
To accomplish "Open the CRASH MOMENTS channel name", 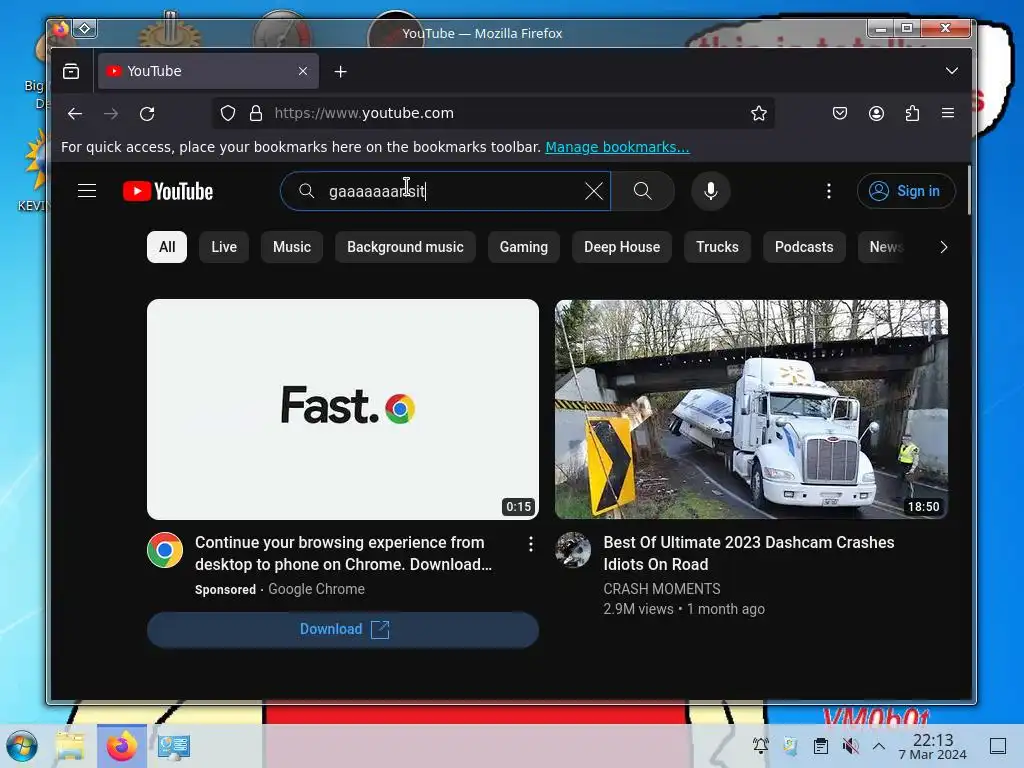I will point(662,589).
